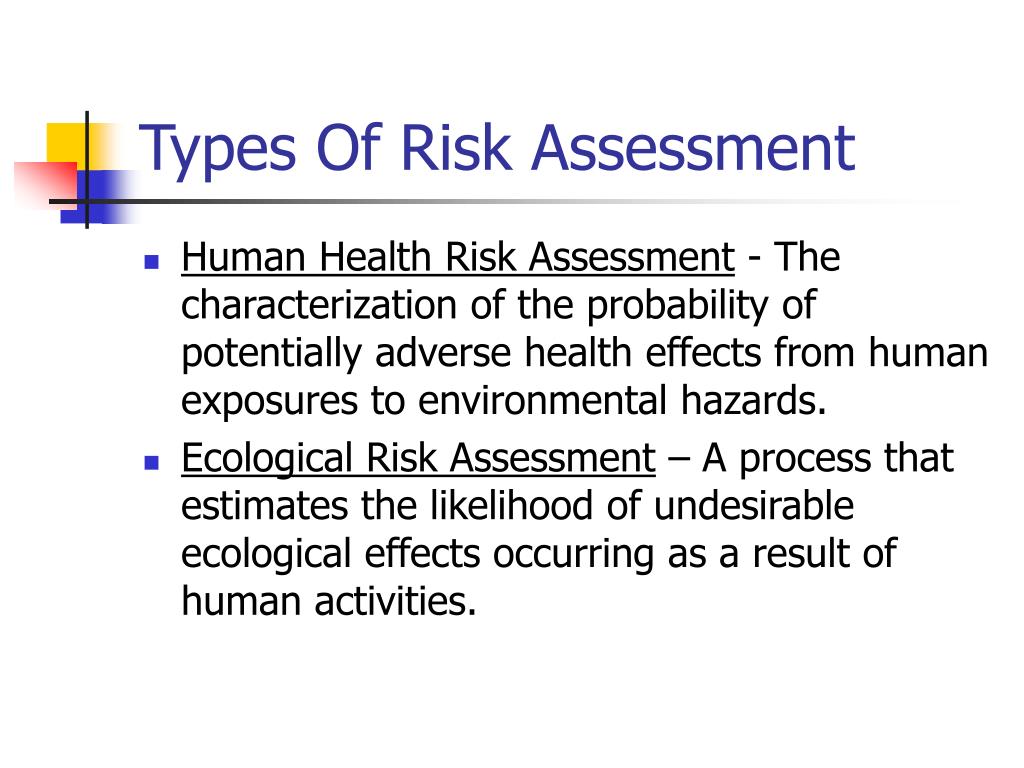Click the word Assessment in the title
Viewport: 1024px width, 768px height.
(x=693, y=149)
